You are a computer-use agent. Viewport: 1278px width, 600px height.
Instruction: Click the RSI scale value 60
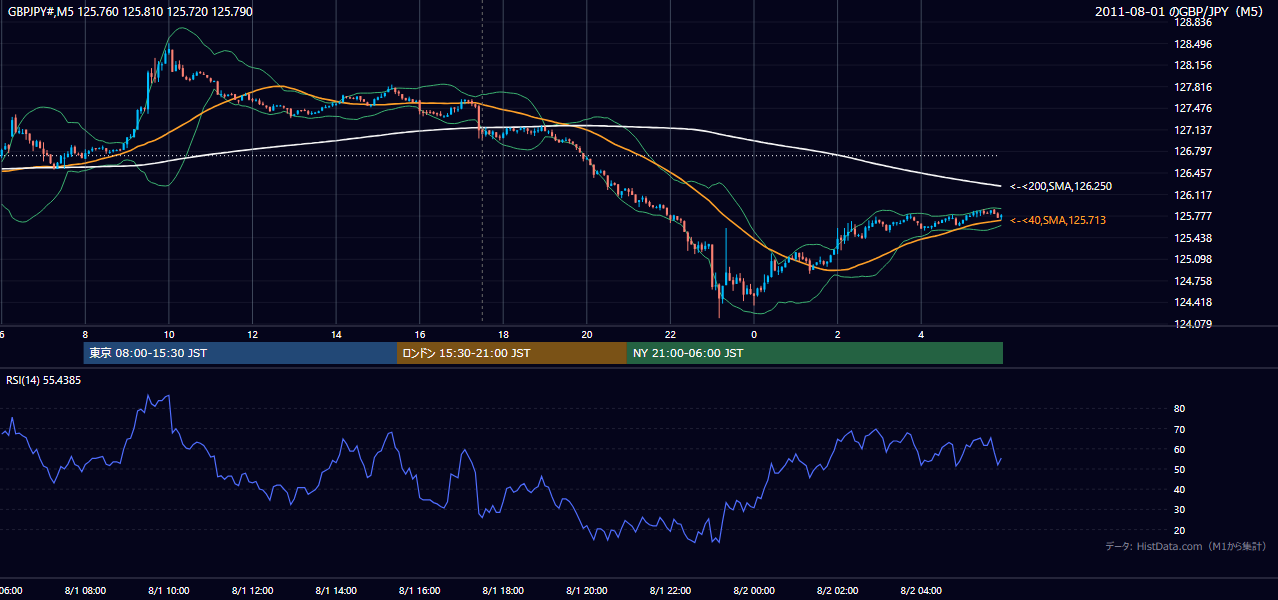1179,449
